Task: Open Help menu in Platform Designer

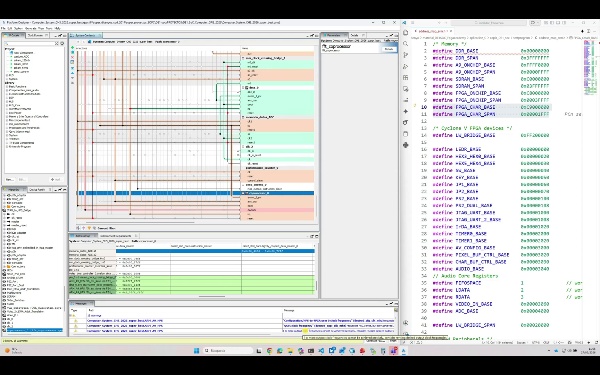Action: point(58,28)
